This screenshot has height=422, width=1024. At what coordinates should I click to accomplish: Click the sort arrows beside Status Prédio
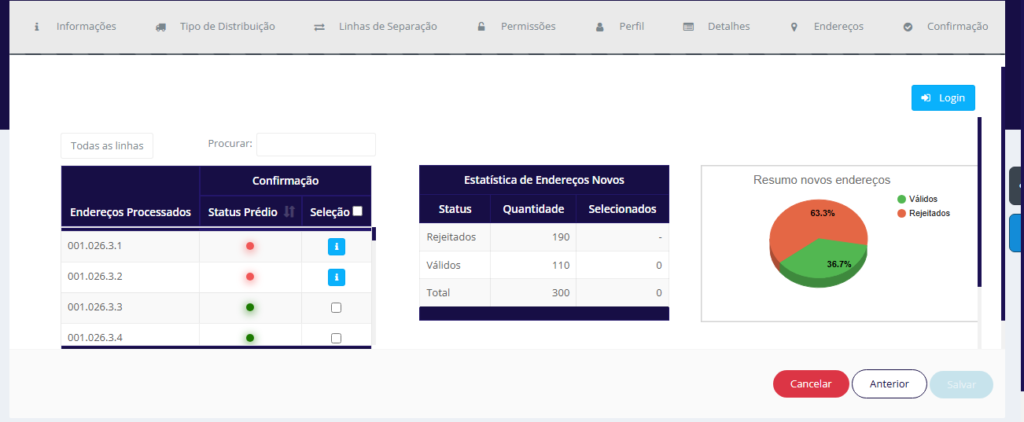click(x=289, y=211)
